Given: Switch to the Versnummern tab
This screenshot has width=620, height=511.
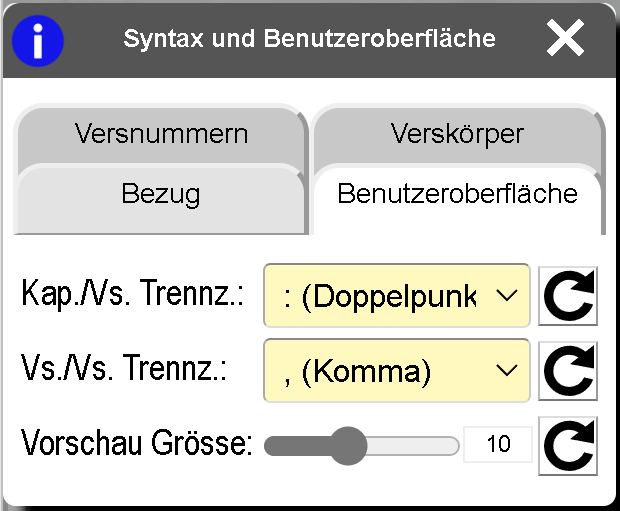Looking at the screenshot, I should [161, 134].
